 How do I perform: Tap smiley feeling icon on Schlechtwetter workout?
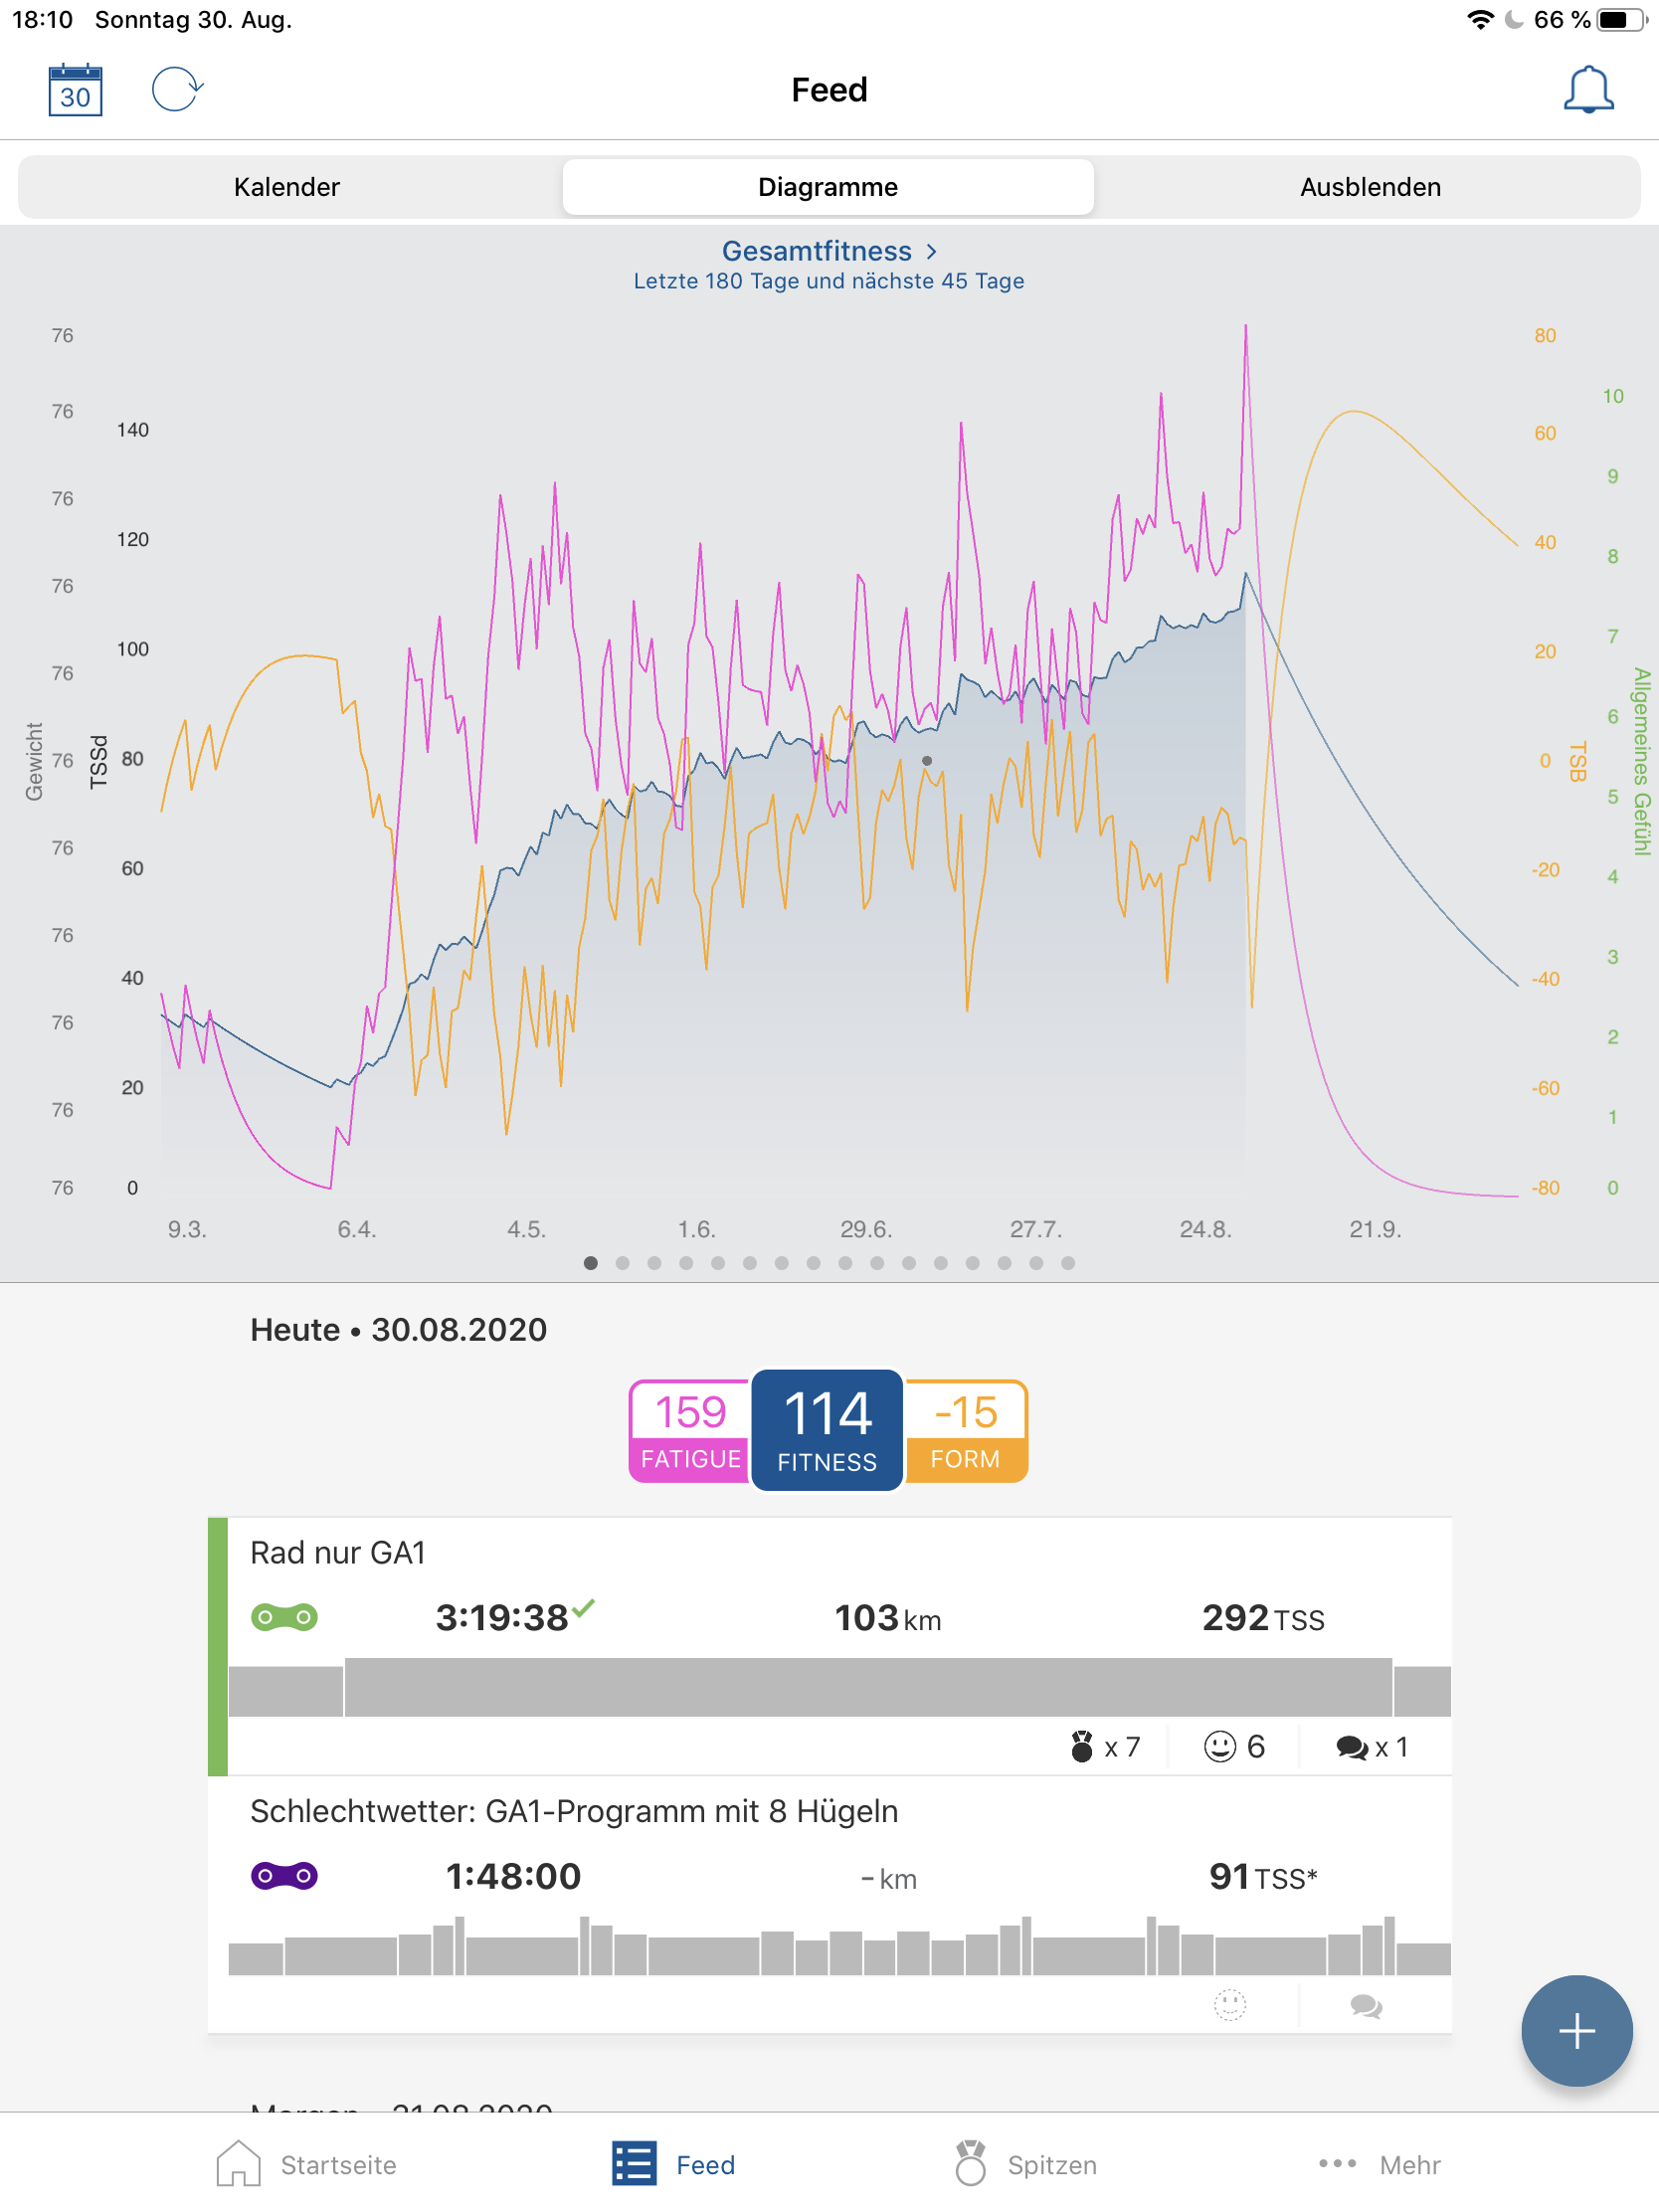(1229, 2005)
